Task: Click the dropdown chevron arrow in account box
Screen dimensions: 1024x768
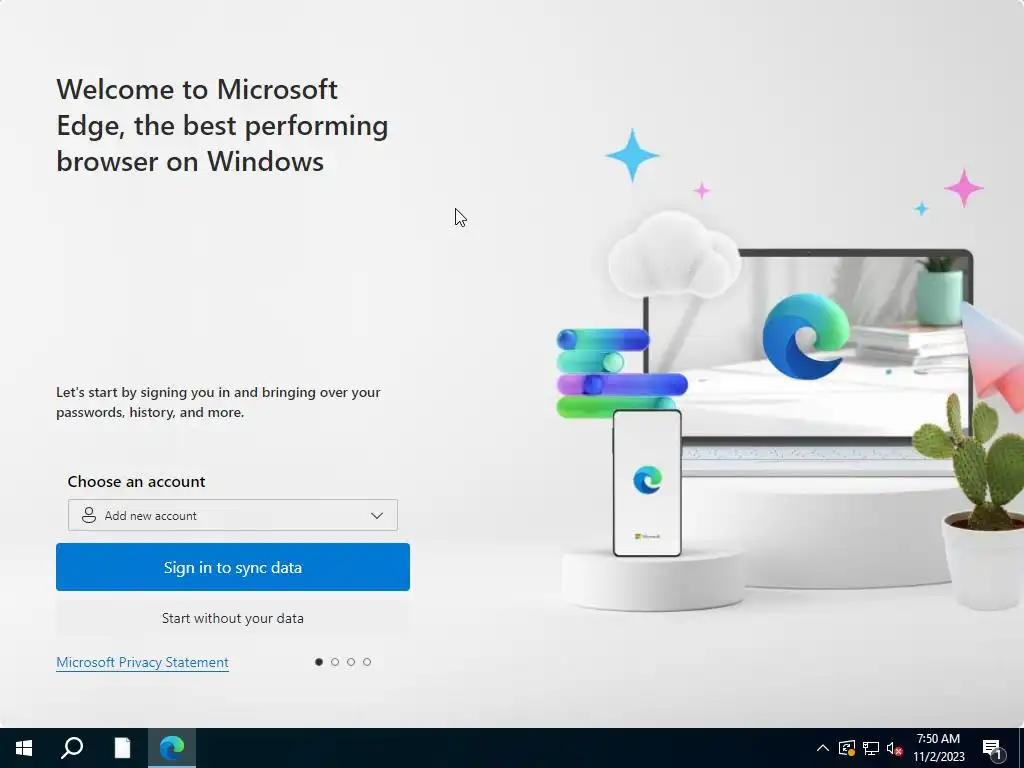Action: pyautogui.click(x=377, y=515)
